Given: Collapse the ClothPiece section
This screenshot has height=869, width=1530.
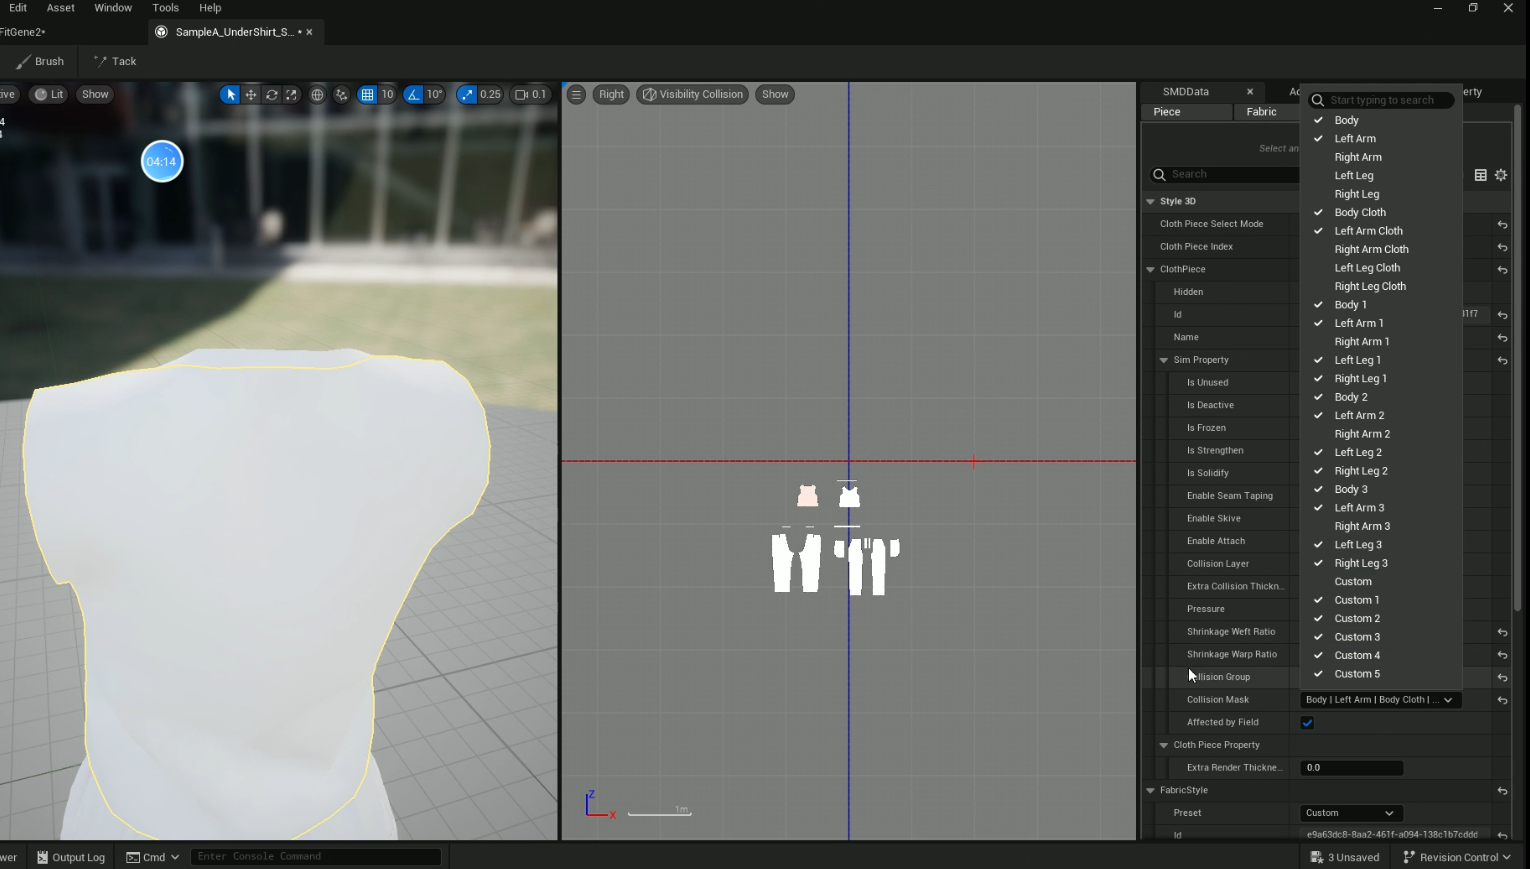Looking at the screenshot, I should pyautogui.click(x=1150, y=270).
